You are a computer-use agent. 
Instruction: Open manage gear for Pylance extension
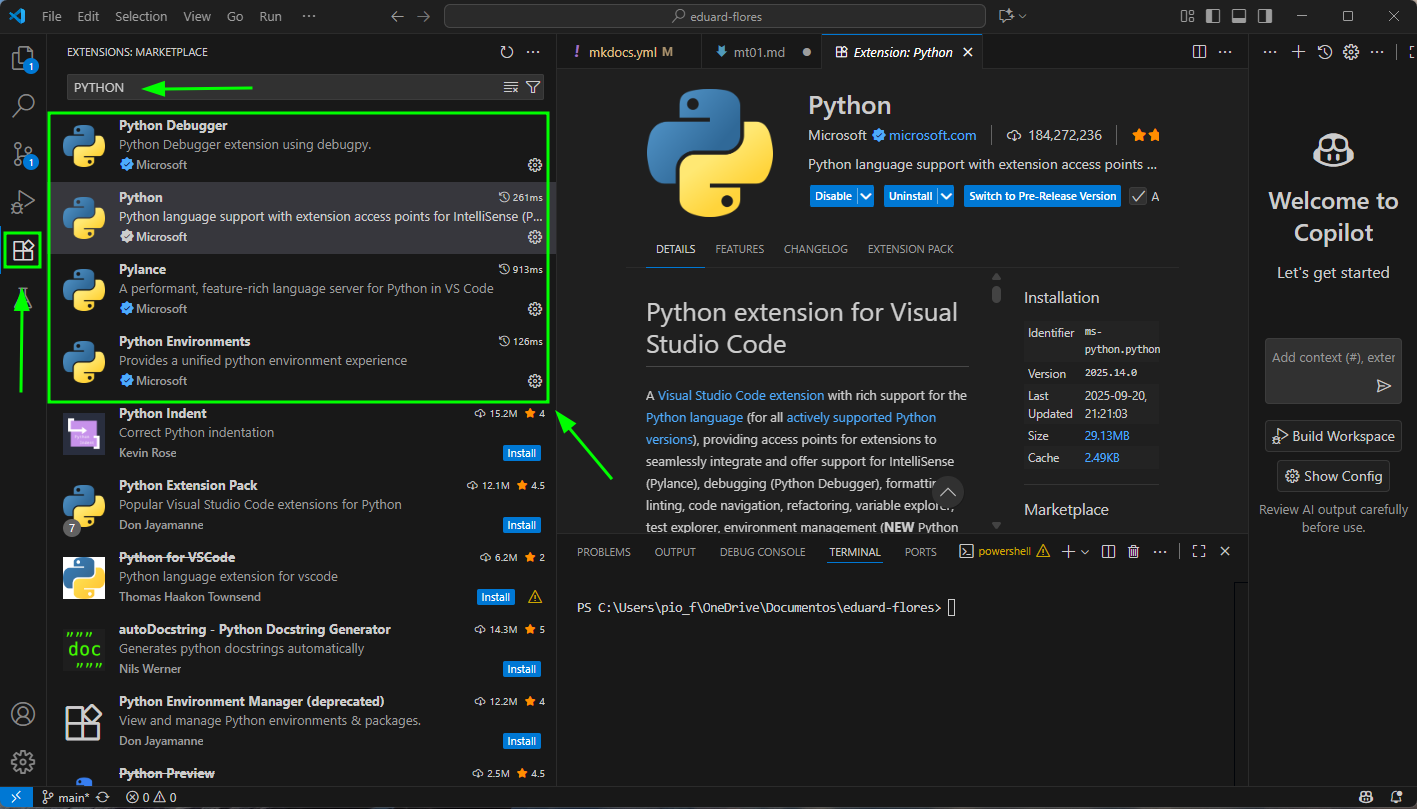(535, 309)
